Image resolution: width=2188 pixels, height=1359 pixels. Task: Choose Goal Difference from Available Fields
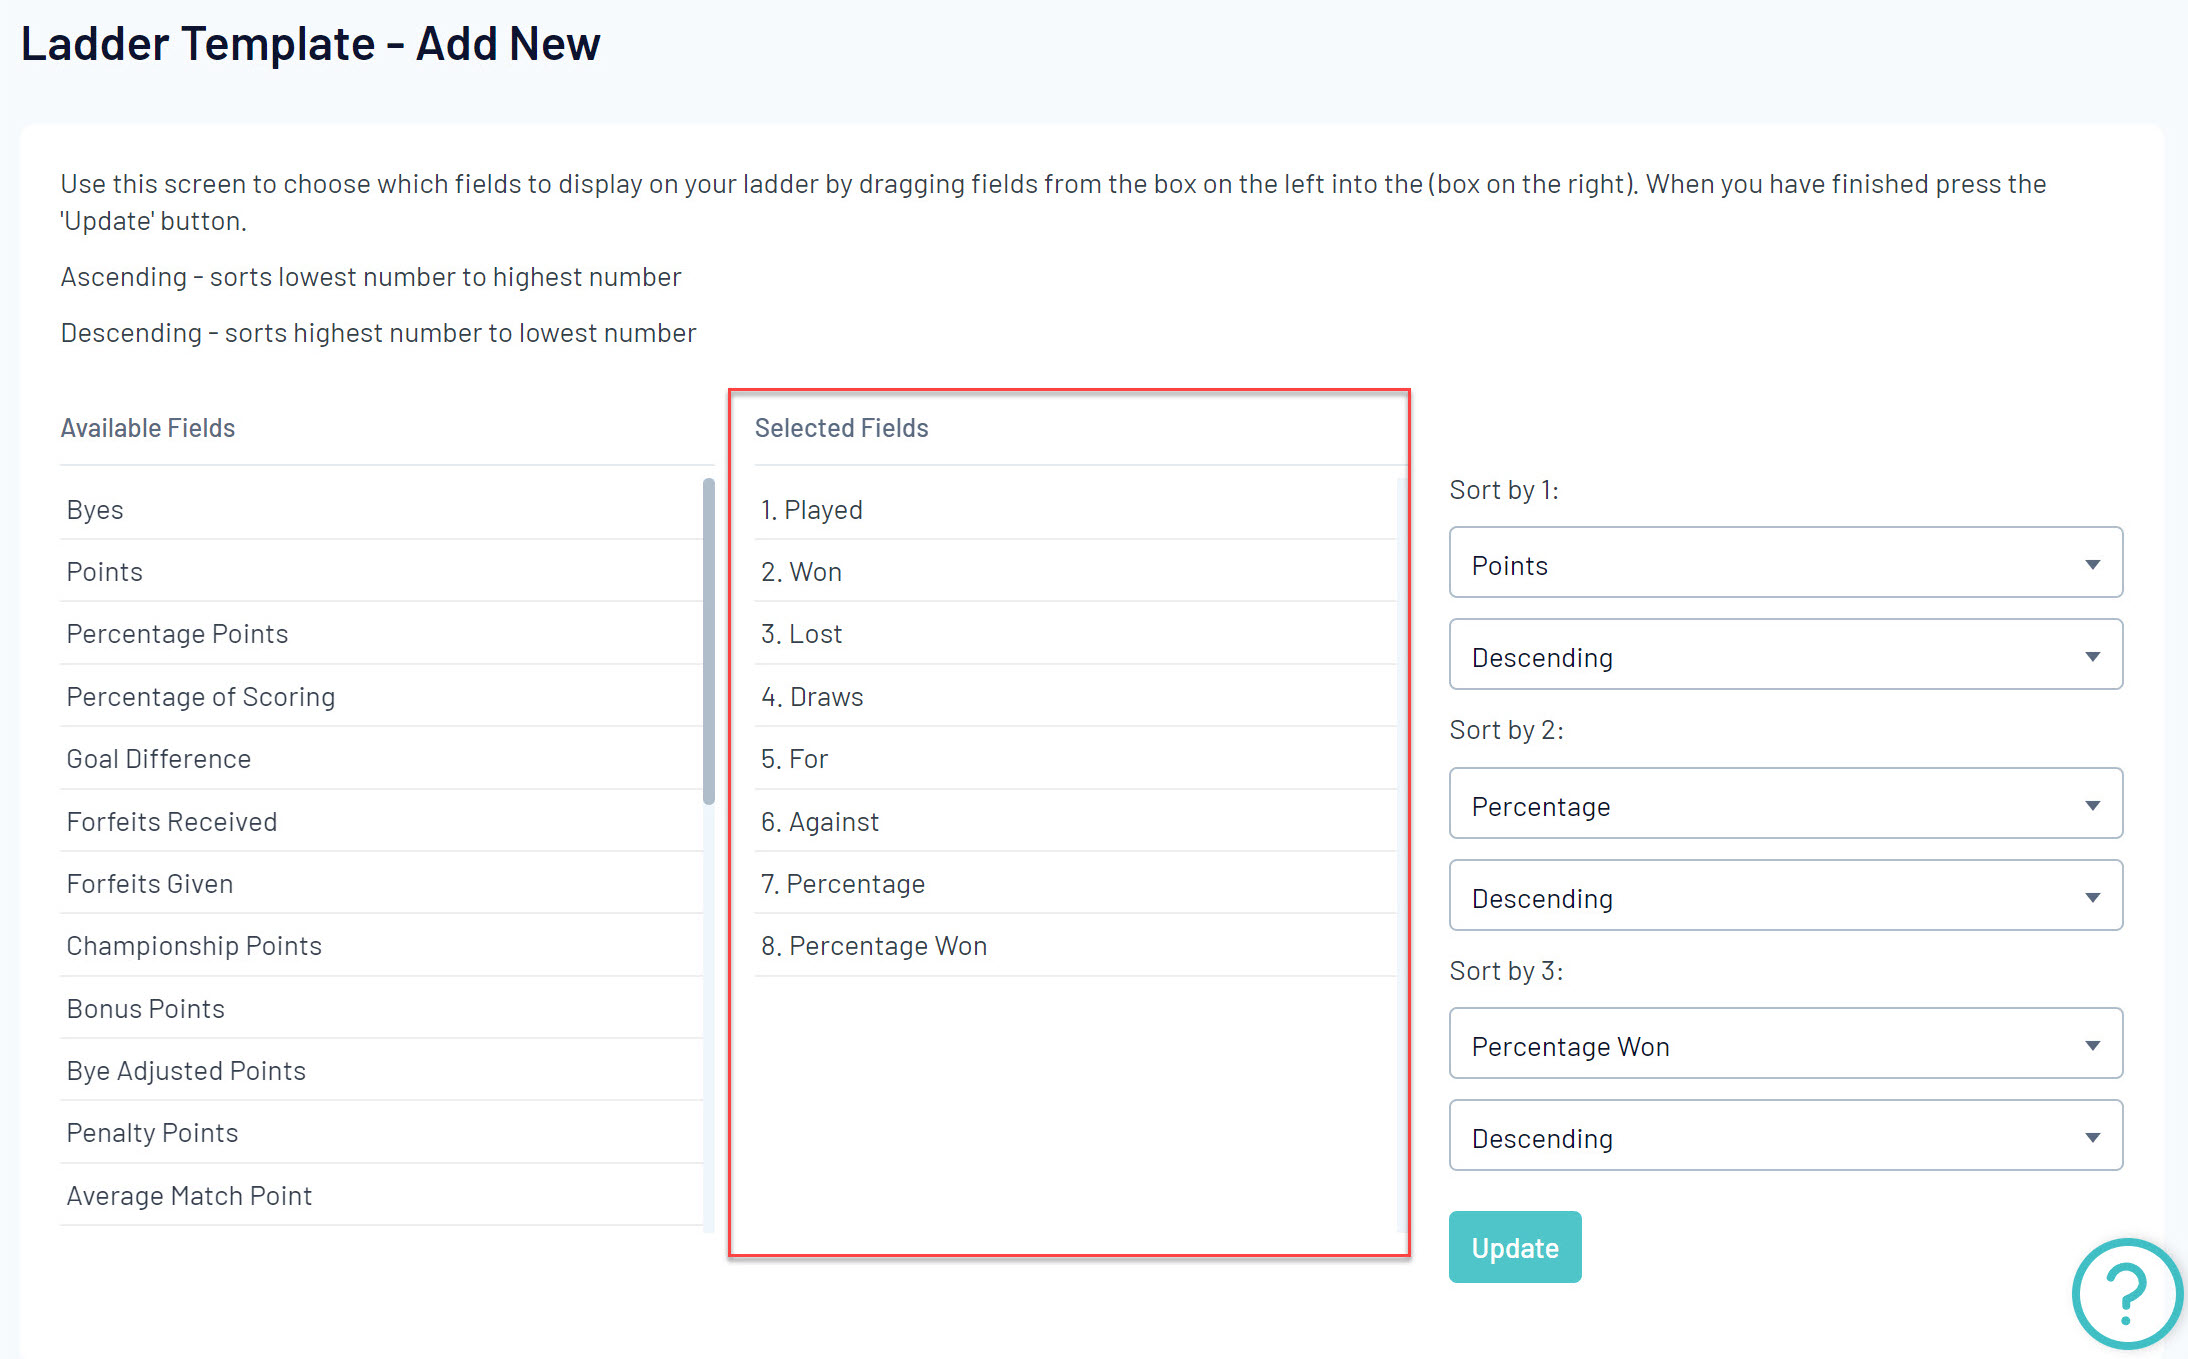pos(381,759)
